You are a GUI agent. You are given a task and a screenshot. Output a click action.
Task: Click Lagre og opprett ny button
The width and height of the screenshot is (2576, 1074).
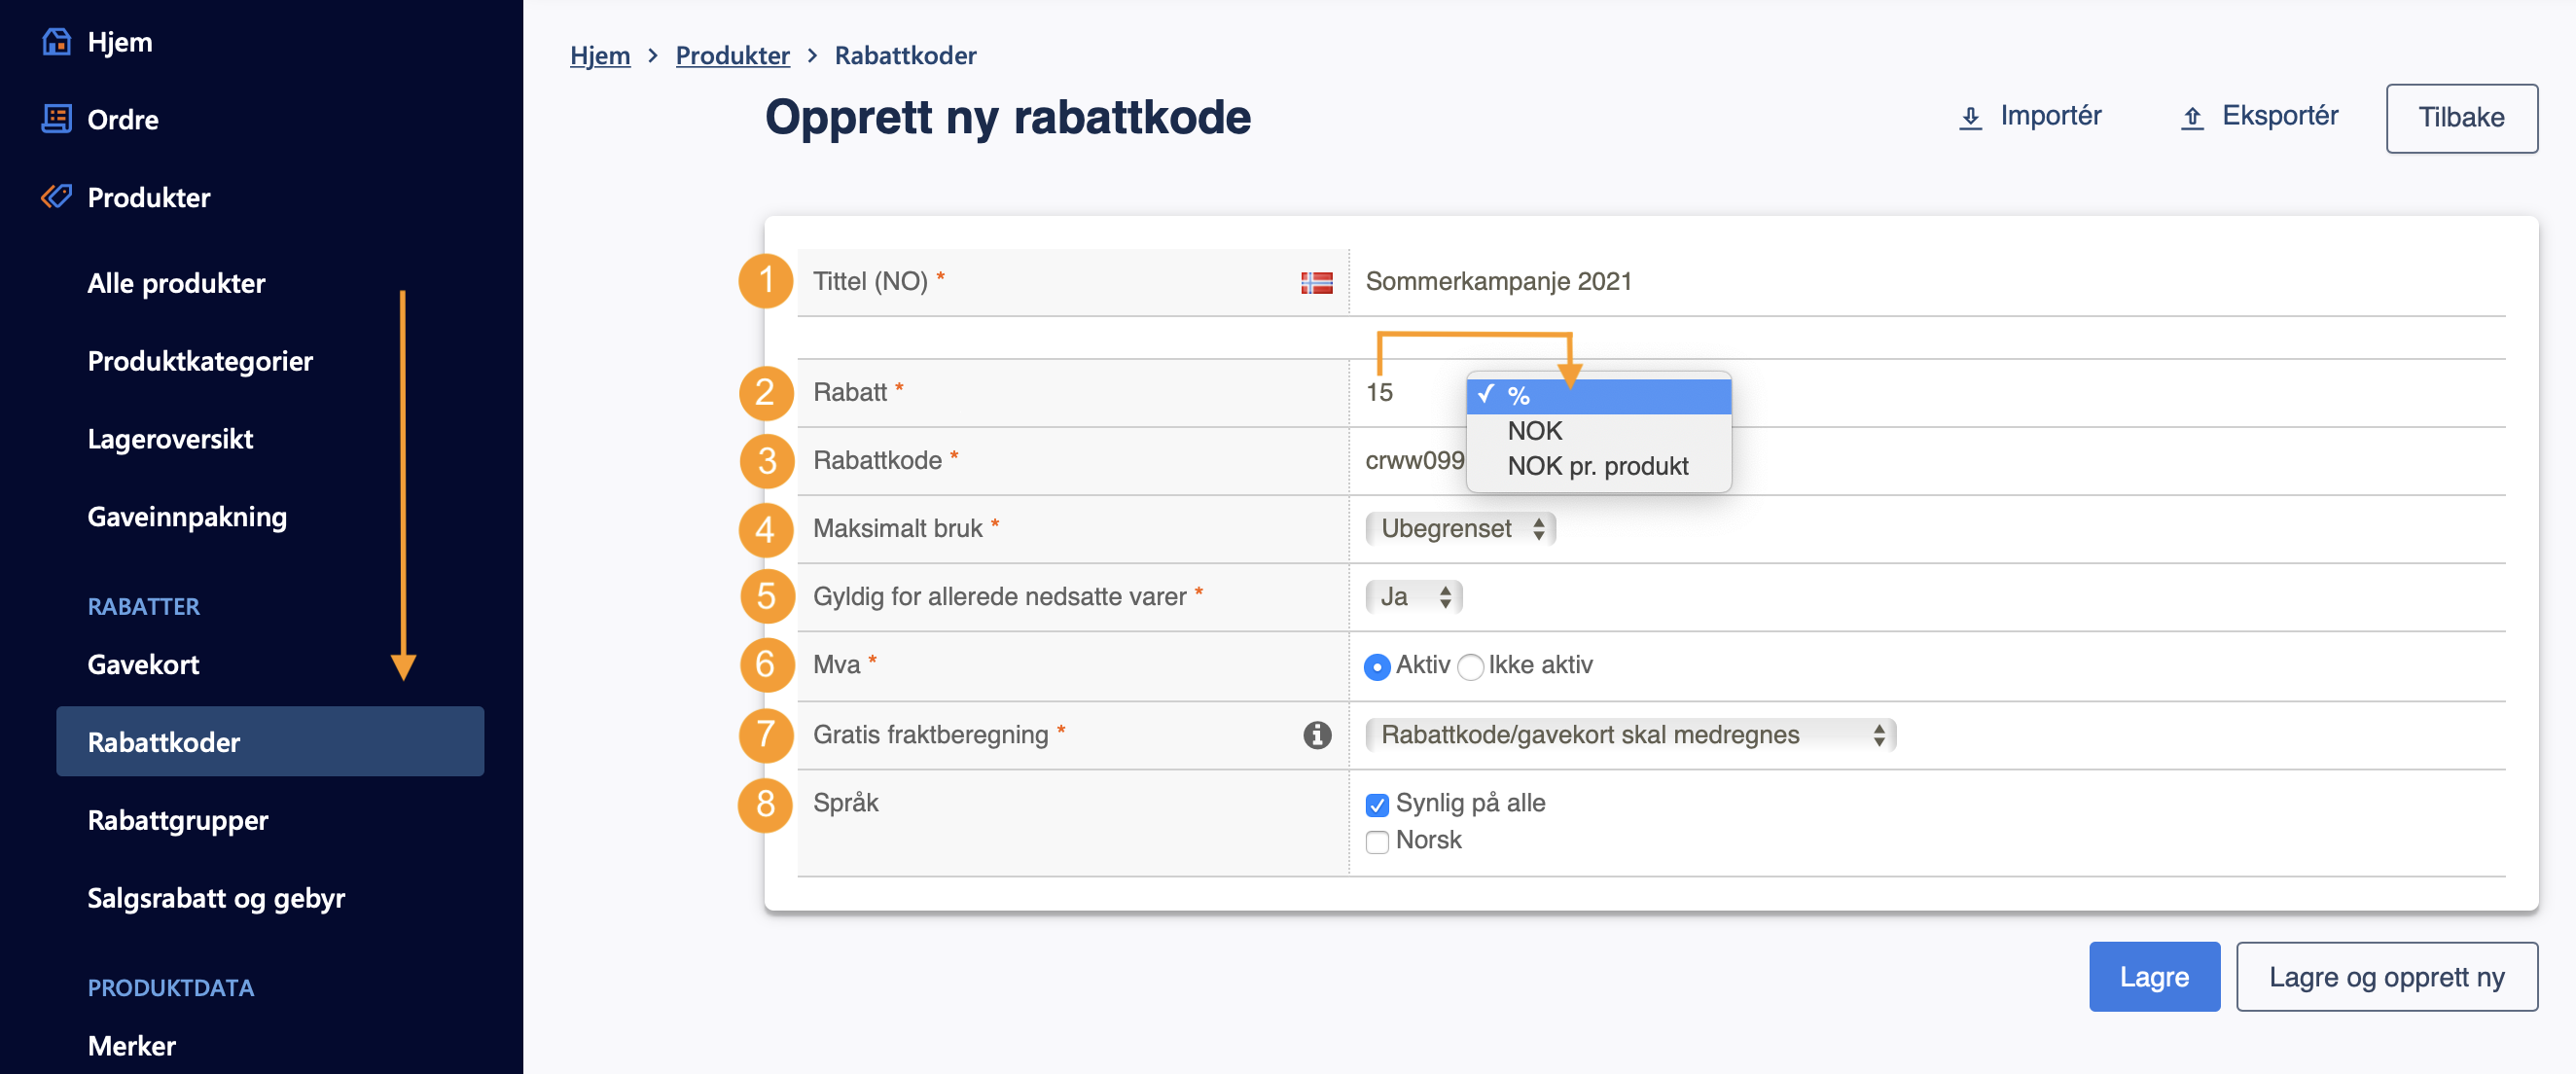coord(2386,977)
